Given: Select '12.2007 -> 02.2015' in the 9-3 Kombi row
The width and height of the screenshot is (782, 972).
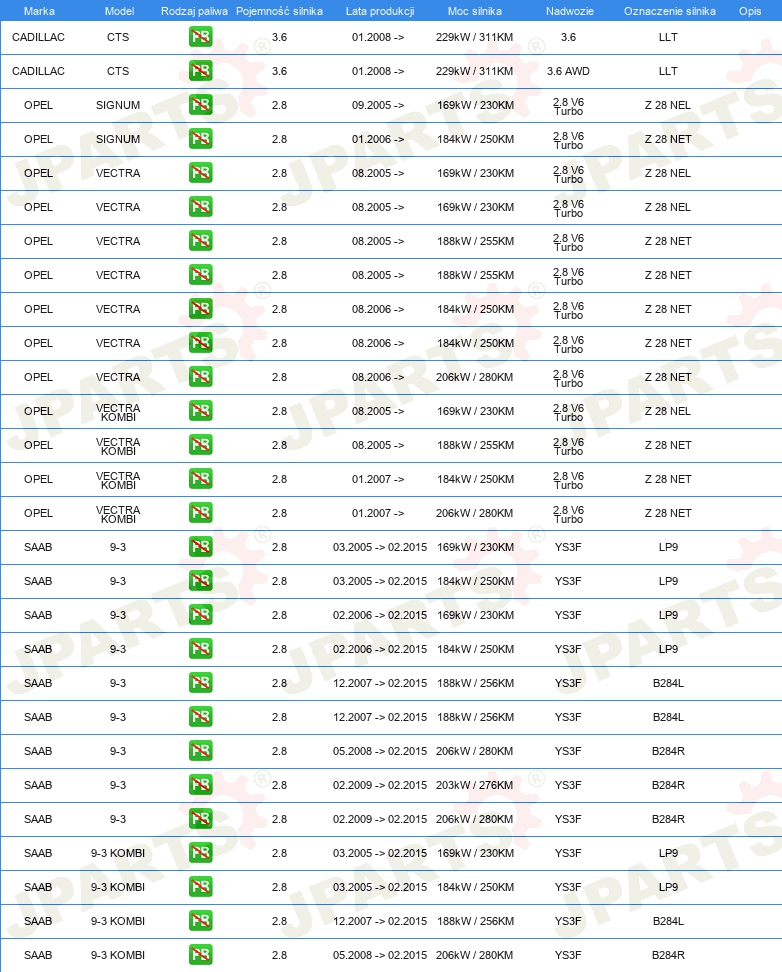Looking at the screenshot, I should (380, 921).
